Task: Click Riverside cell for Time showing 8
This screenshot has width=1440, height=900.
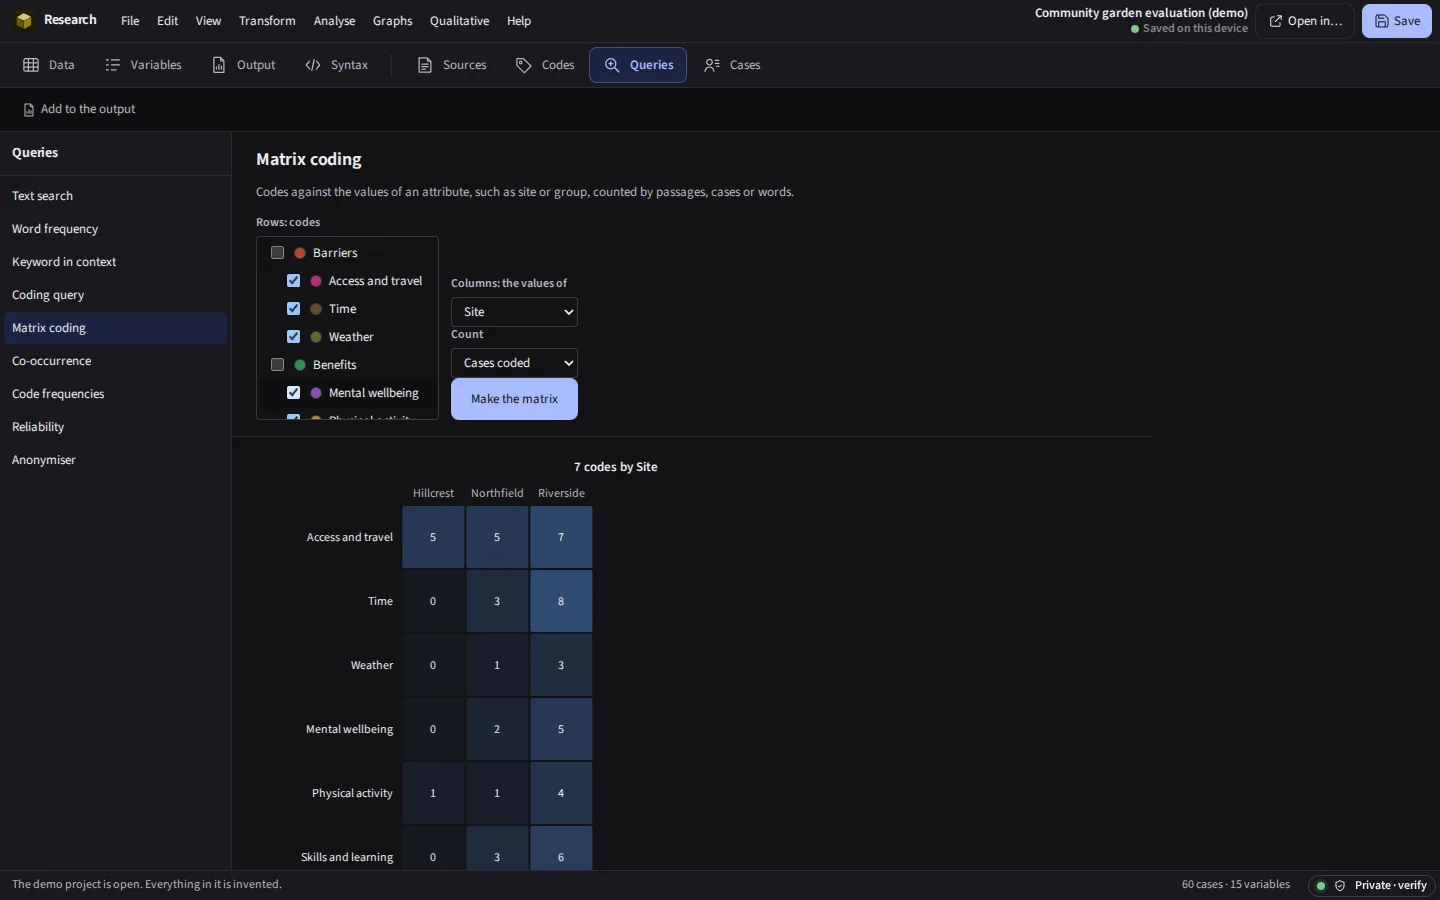Action: pos(561,601)
